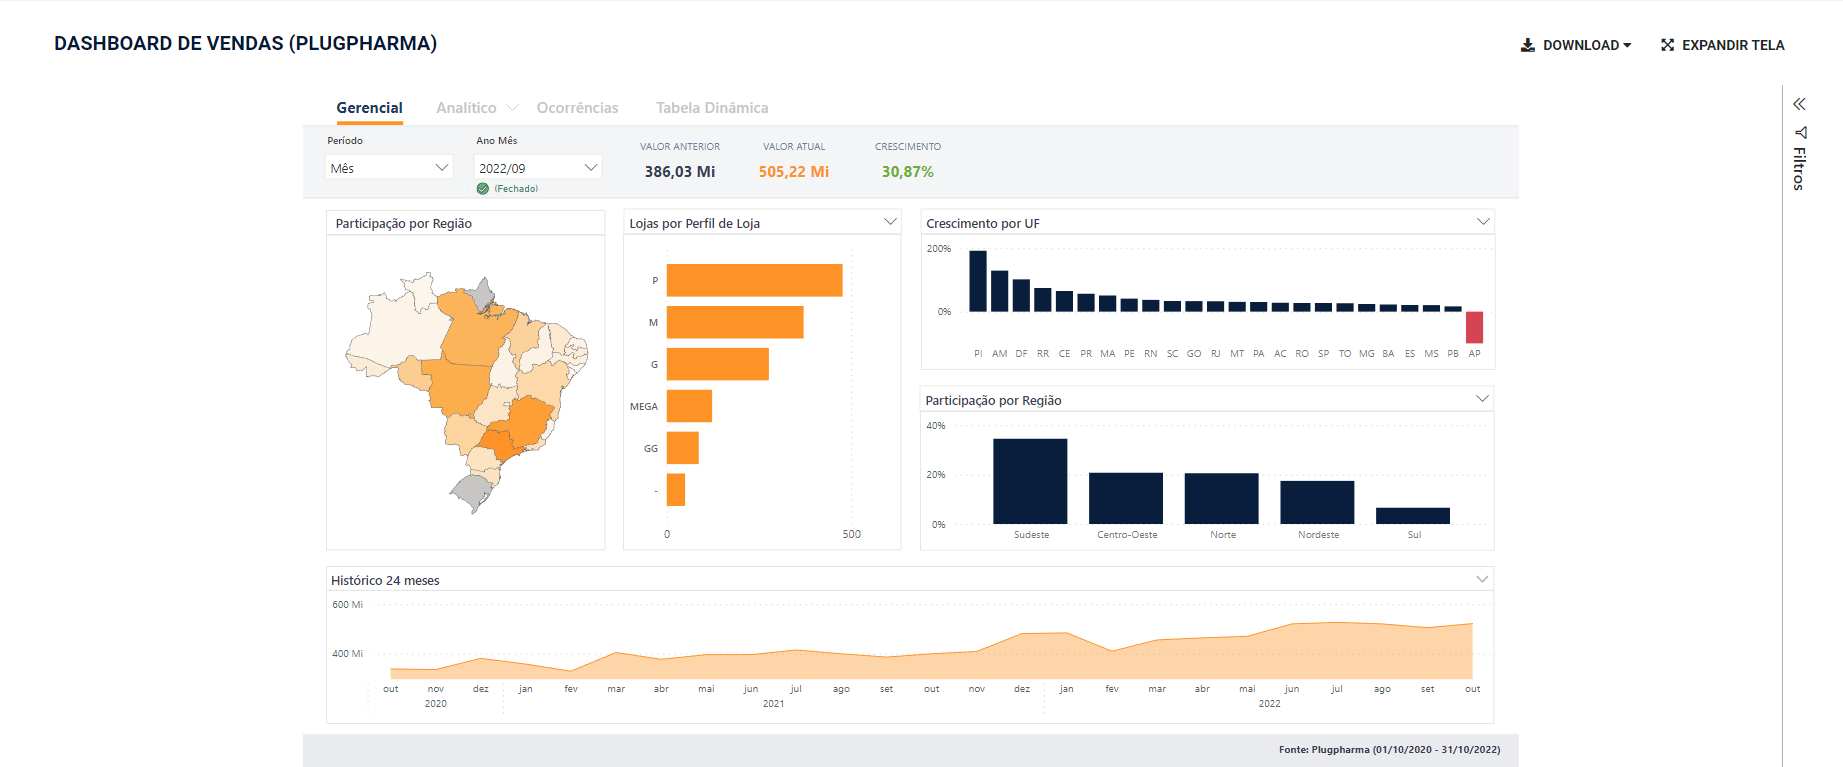1843x767 pixels.
Task: Expand Crescimento por UF chart chevron
Action: (x=1483, y=222)
